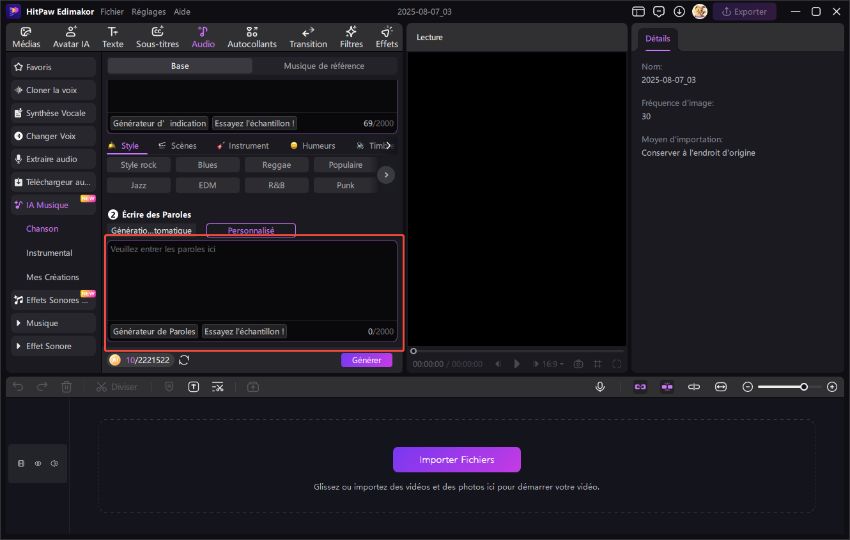The image size is (850, 540).
Task: Click the lyrics text input area
Action: coord(252,280)
